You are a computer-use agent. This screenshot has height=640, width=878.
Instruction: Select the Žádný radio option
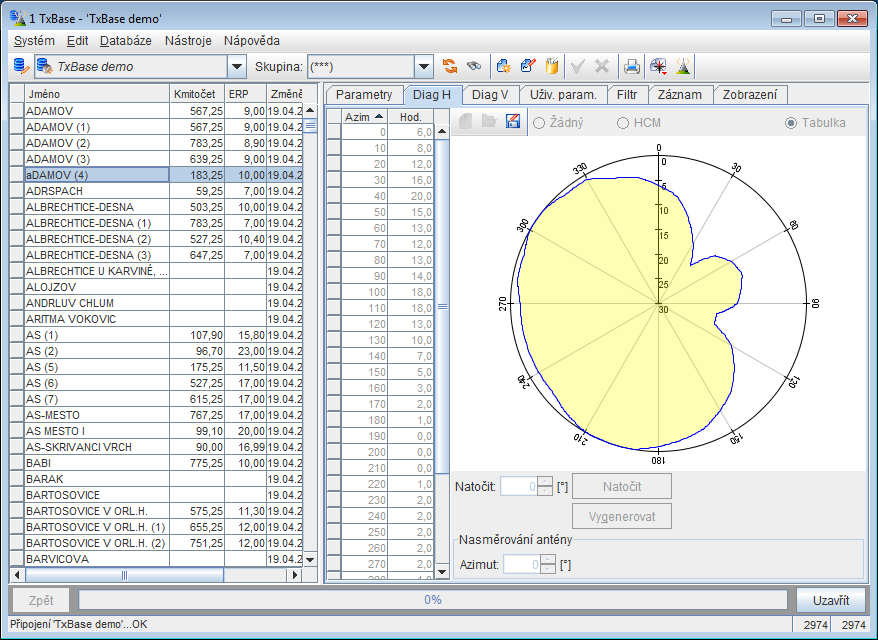tap(540, 120)
